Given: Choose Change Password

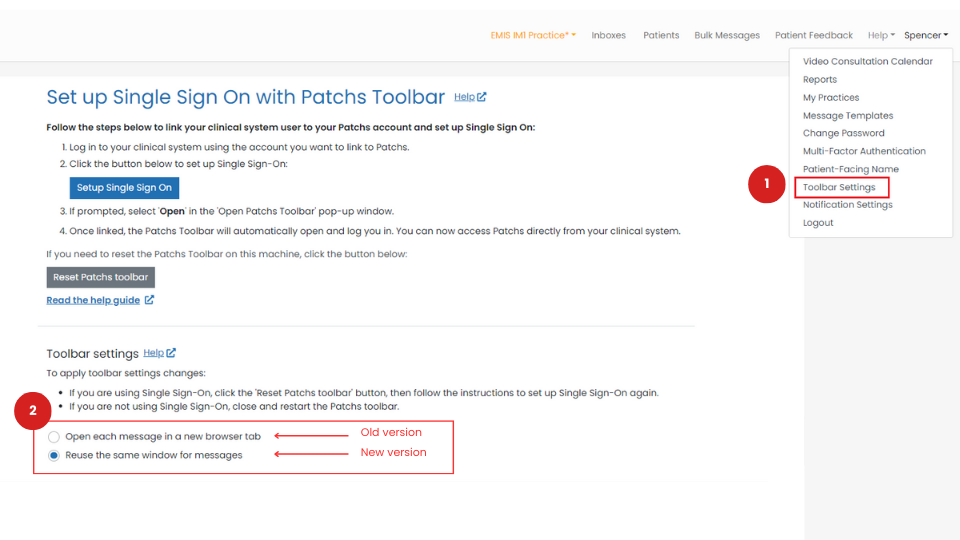Looking at the screenshot, I should click(x=844, y=133).
